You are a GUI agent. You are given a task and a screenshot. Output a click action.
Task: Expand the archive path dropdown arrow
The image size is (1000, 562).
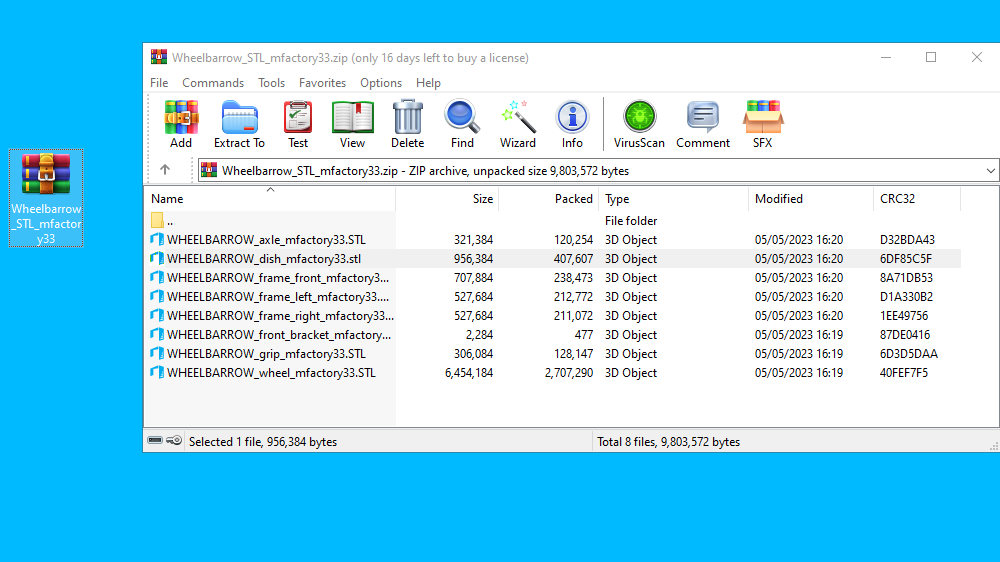(990, 171)
